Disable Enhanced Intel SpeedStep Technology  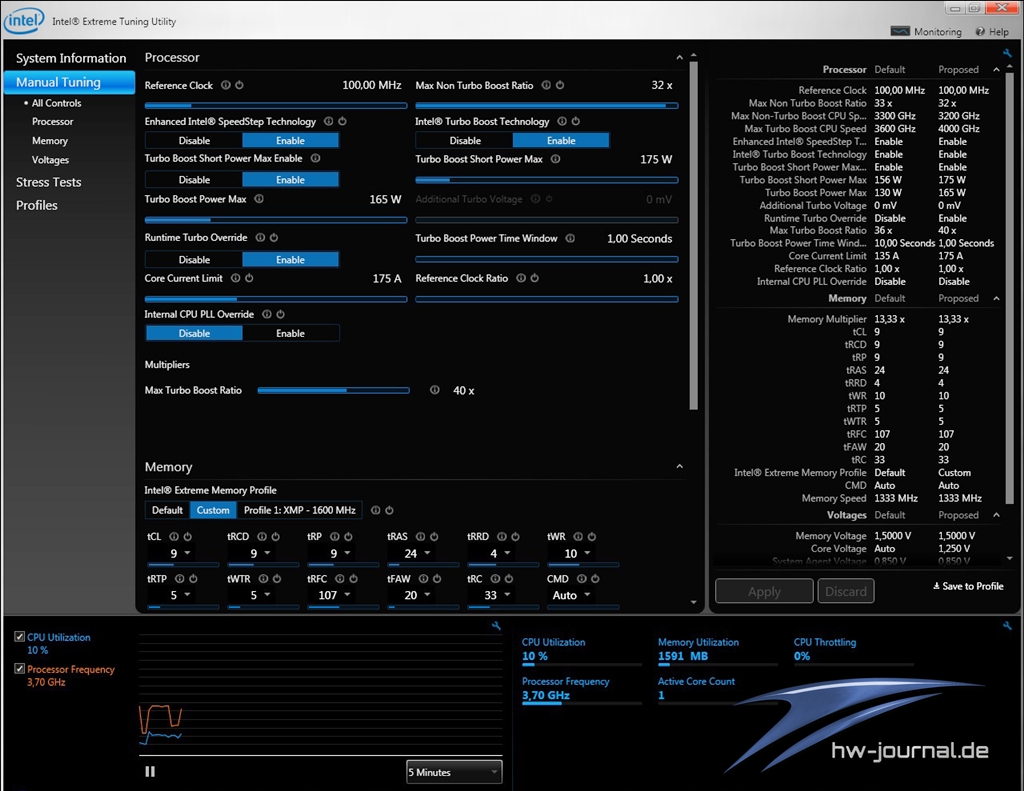pos(194,140)
